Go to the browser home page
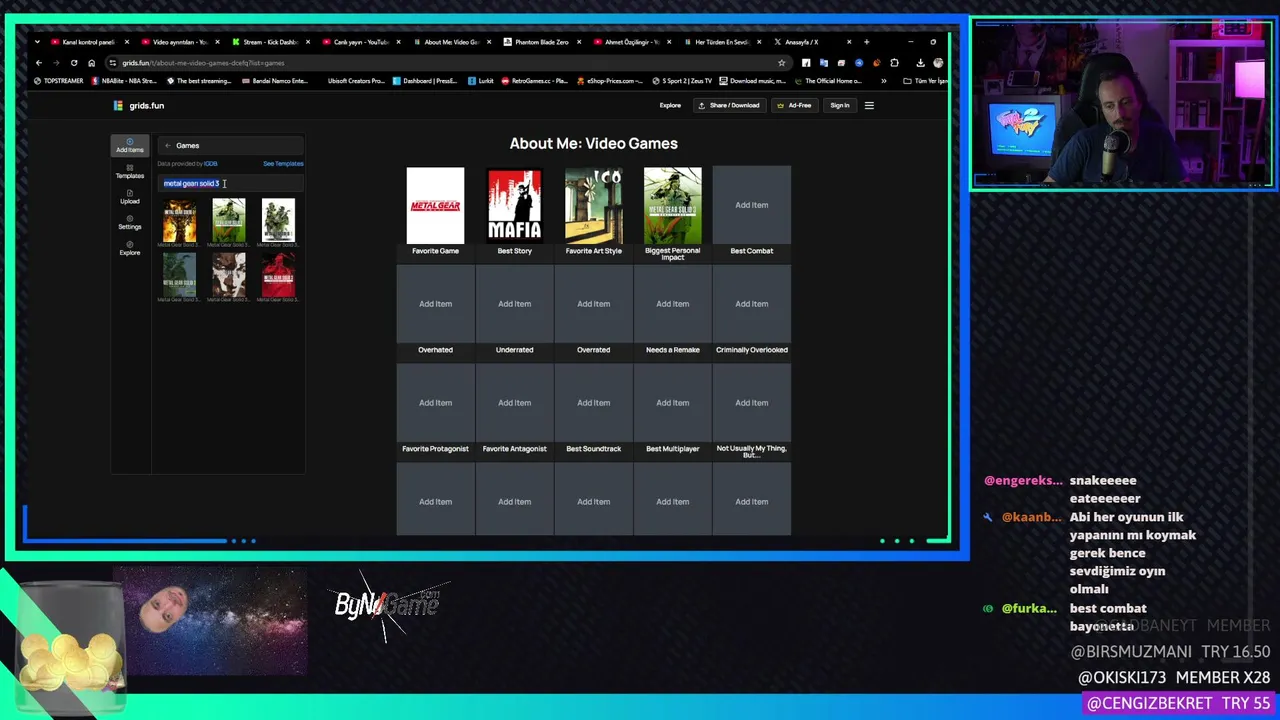The width and height of the screenshot is (1280, 720). 91,63
